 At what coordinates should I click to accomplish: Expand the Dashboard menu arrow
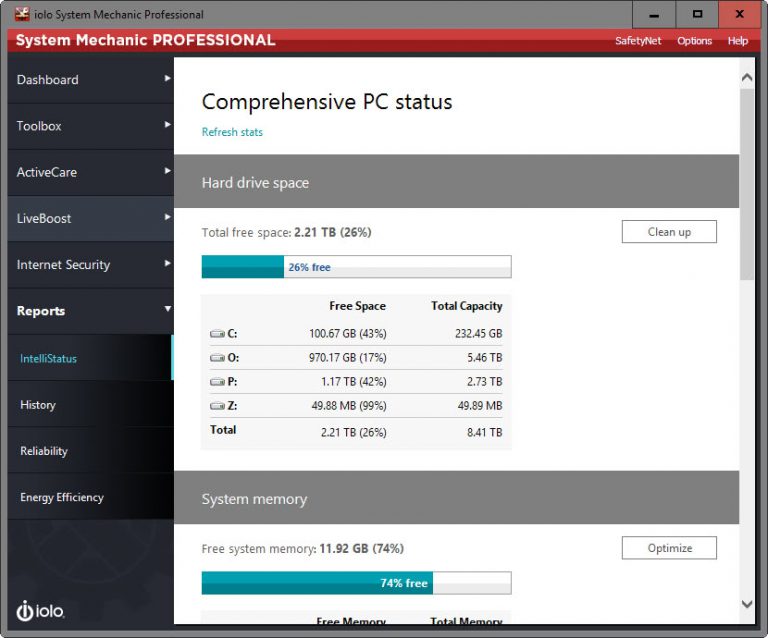coord(168,78)
